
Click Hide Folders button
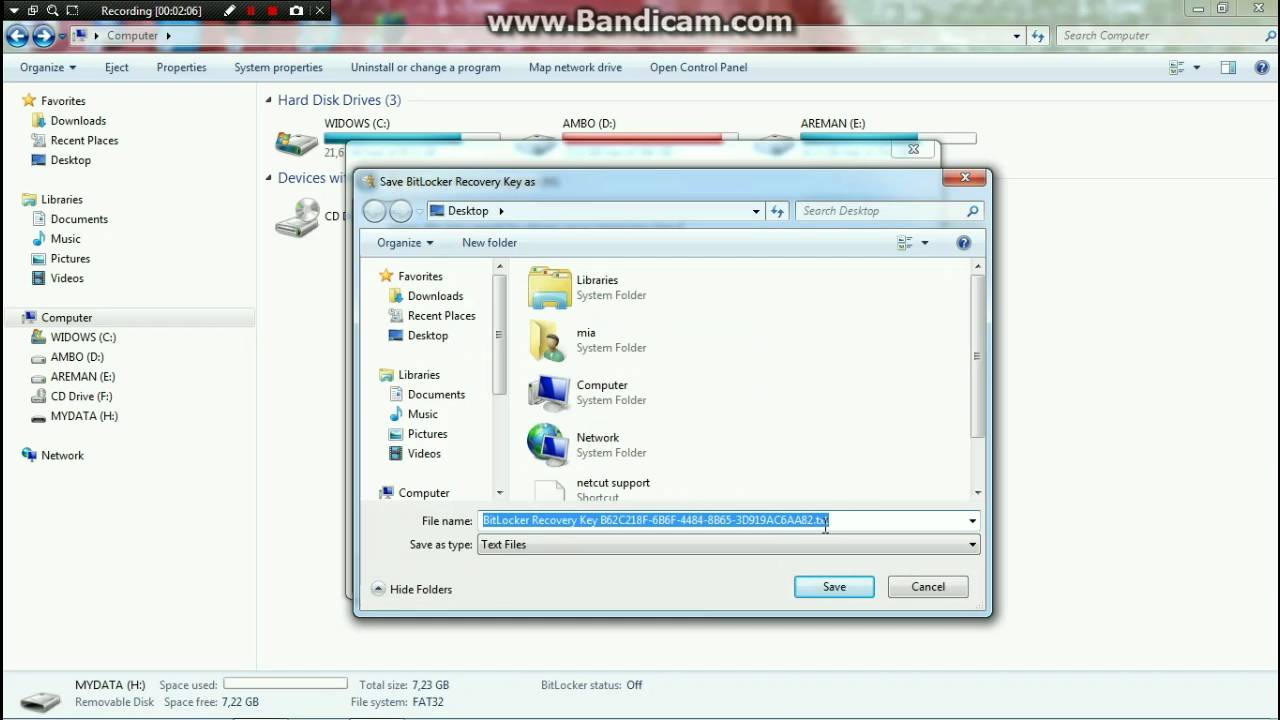pyautogui.click(x=412, y=589)
